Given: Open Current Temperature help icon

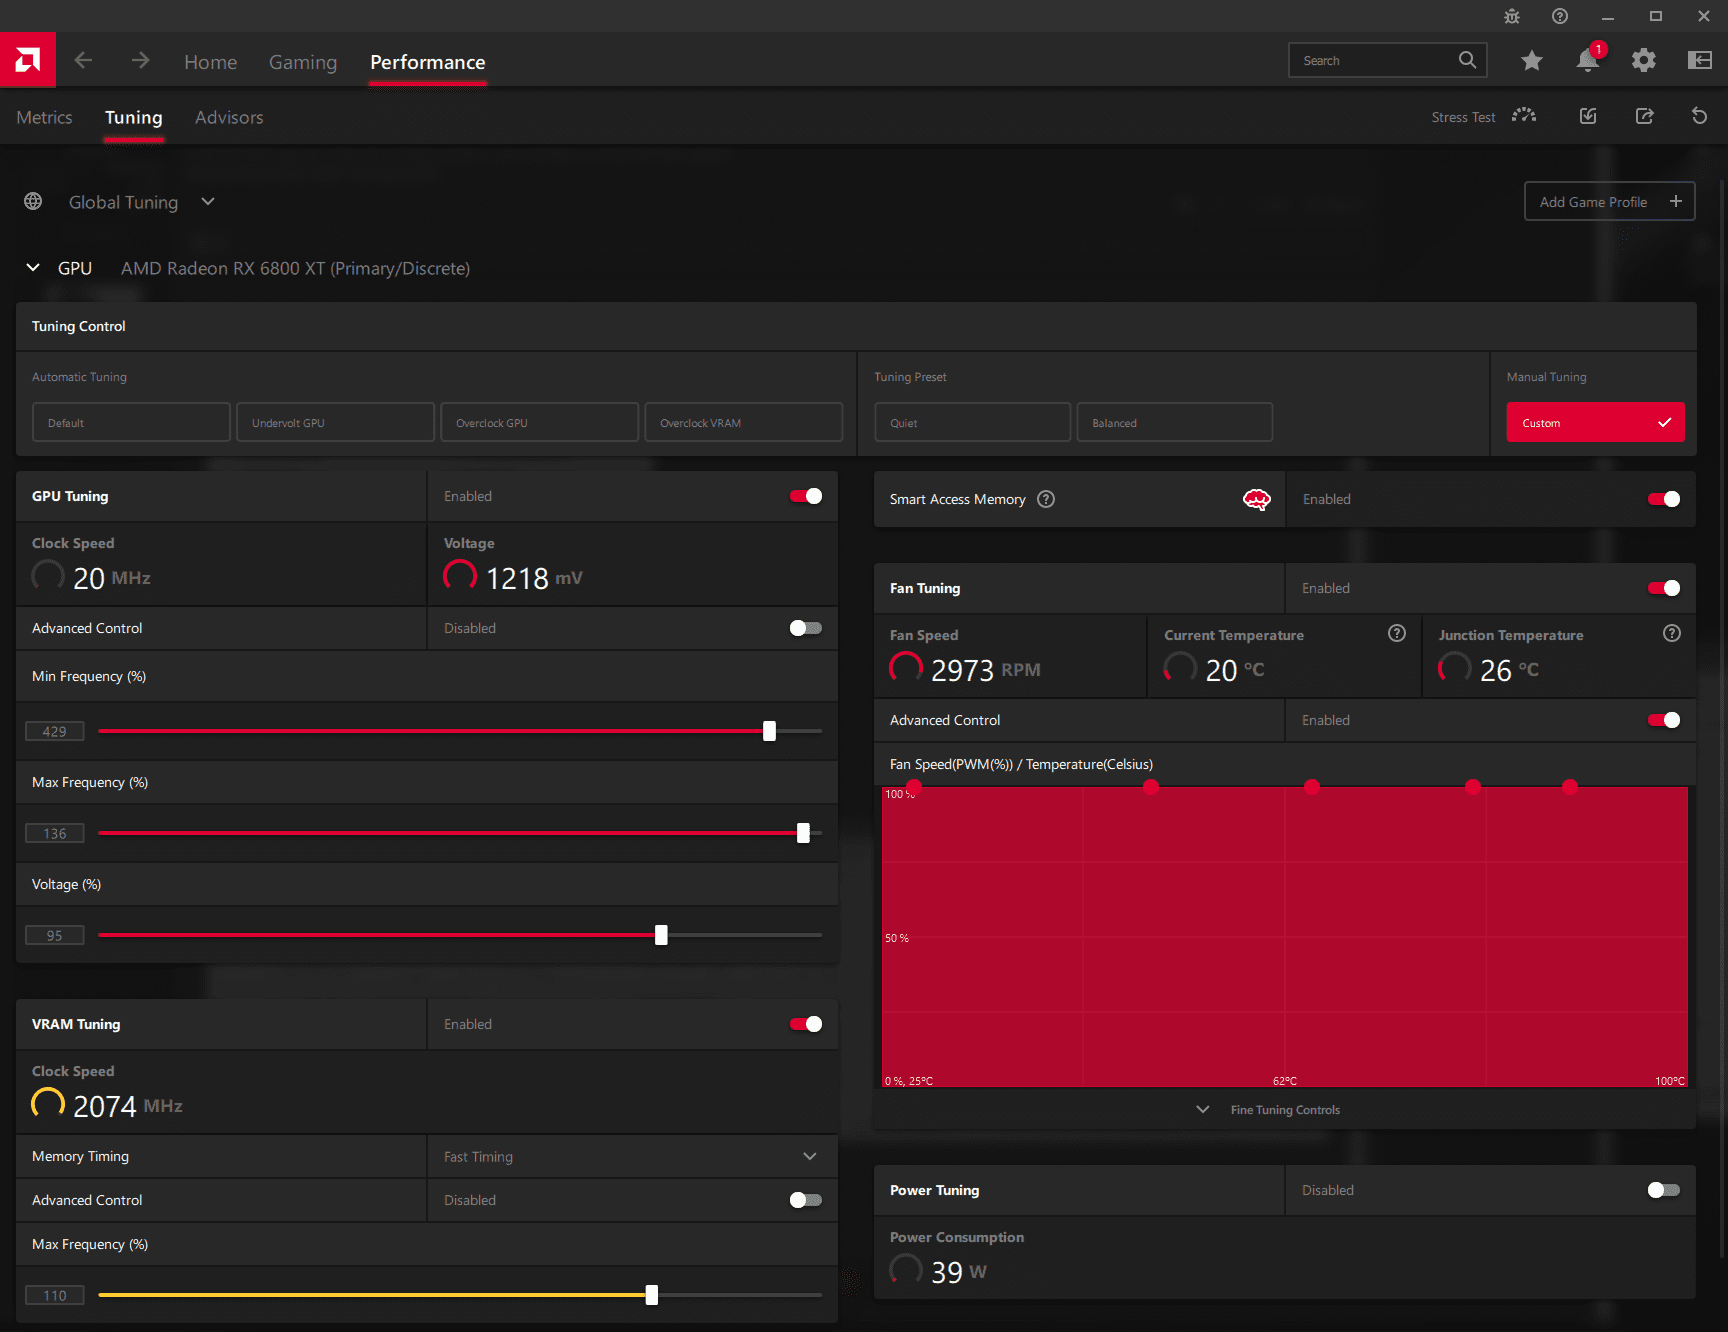Looking at the screenshot, I should [1397, 633].
